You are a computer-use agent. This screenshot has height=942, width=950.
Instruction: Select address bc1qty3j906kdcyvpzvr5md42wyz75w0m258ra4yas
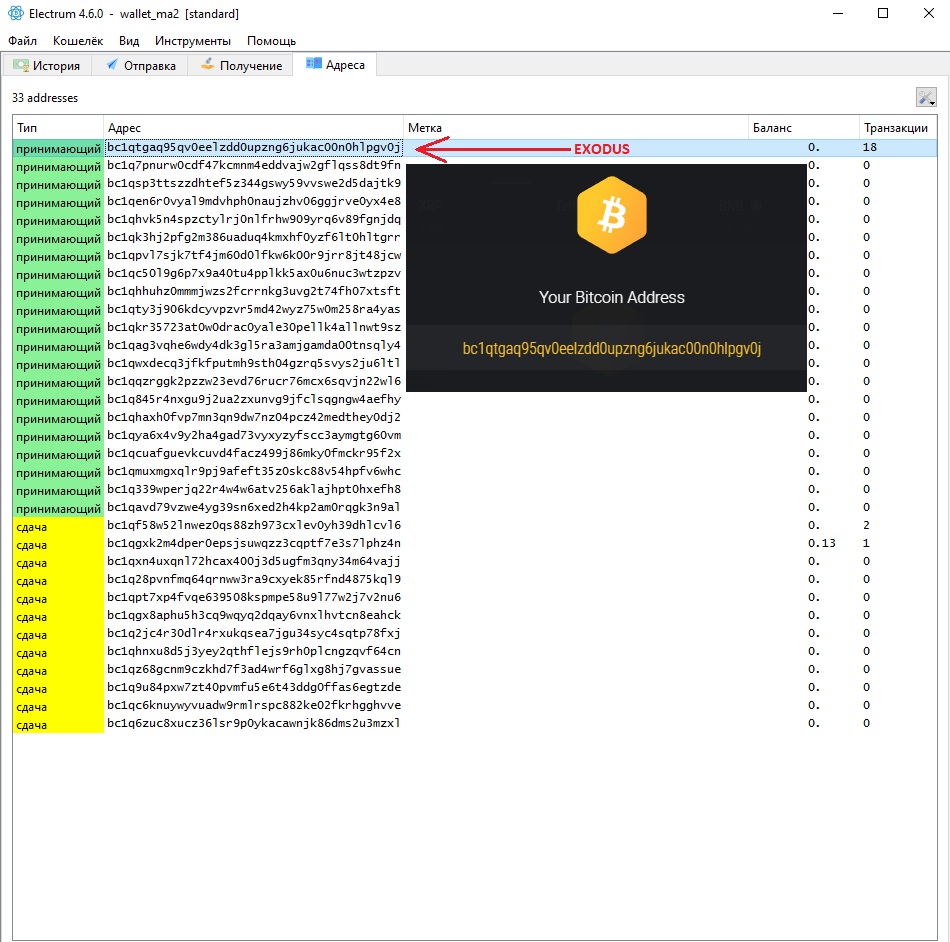point(254,310)
